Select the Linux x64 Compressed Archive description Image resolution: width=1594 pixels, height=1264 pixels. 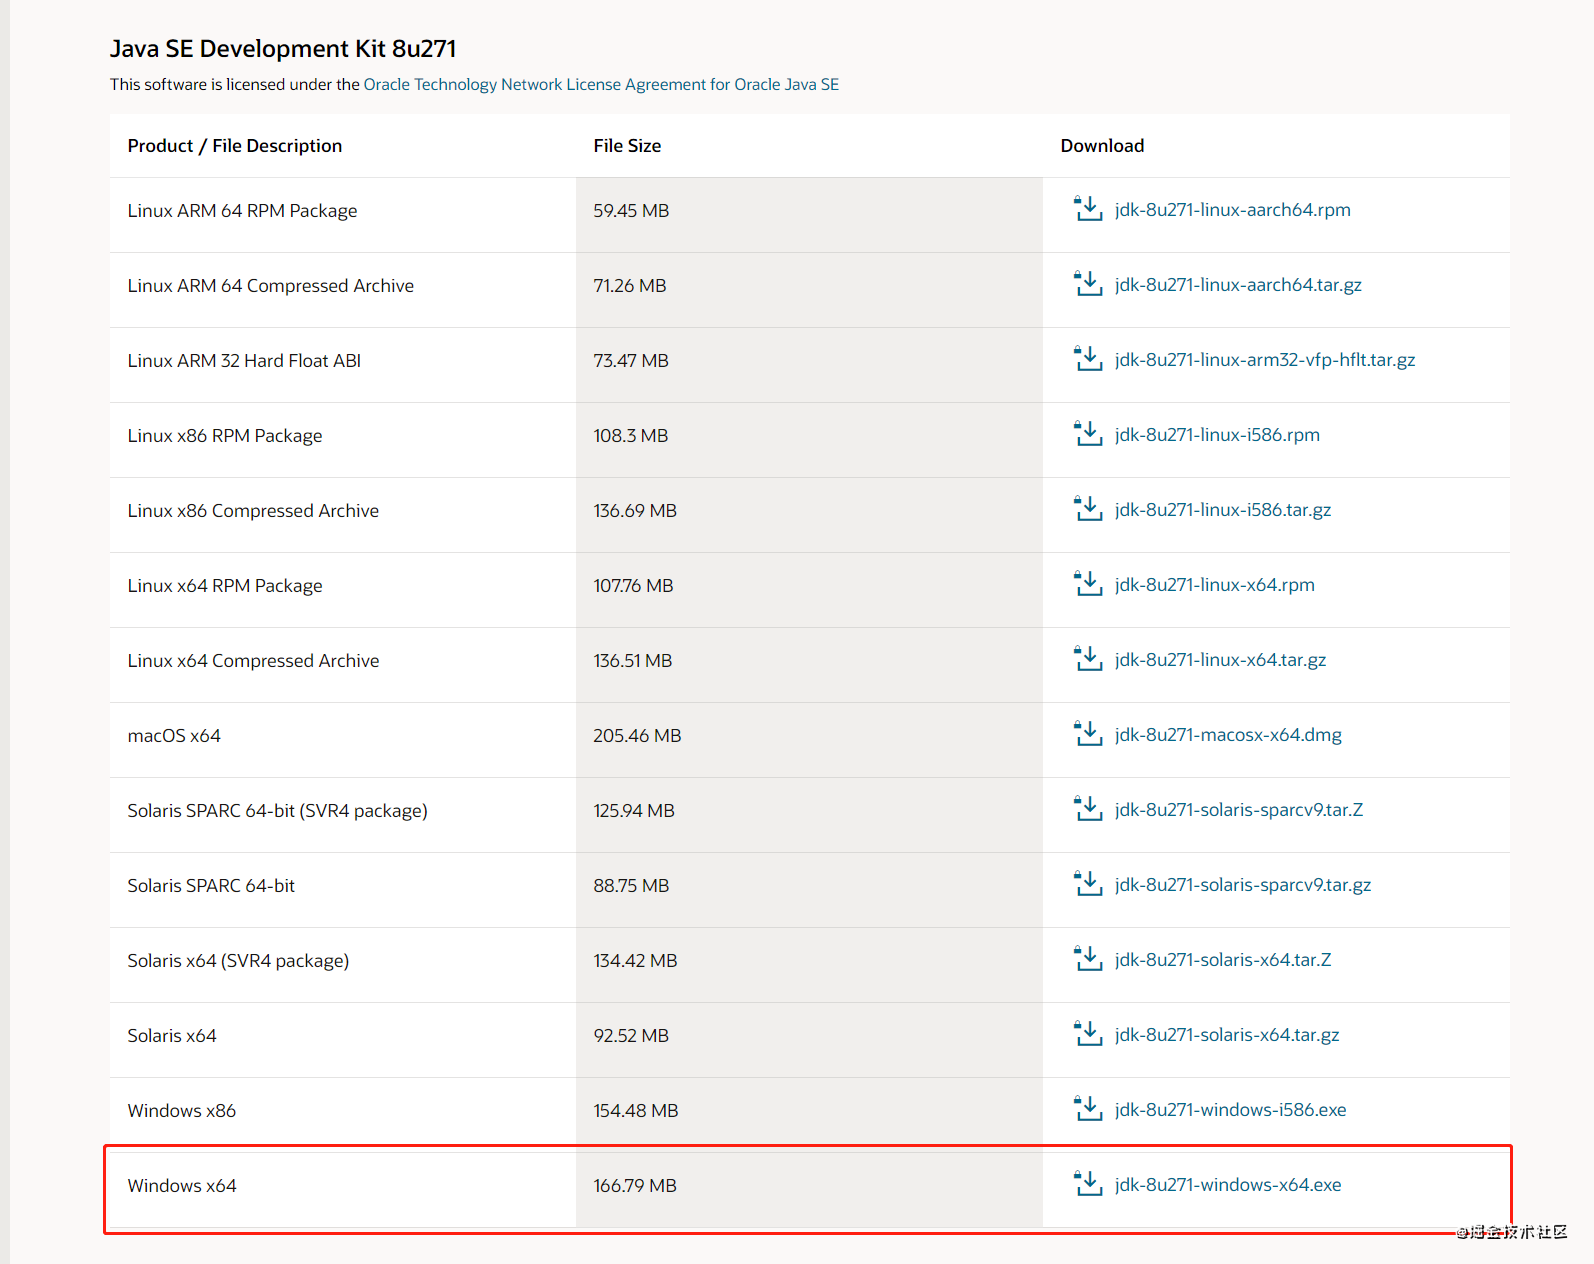click(x=253, y=661)
